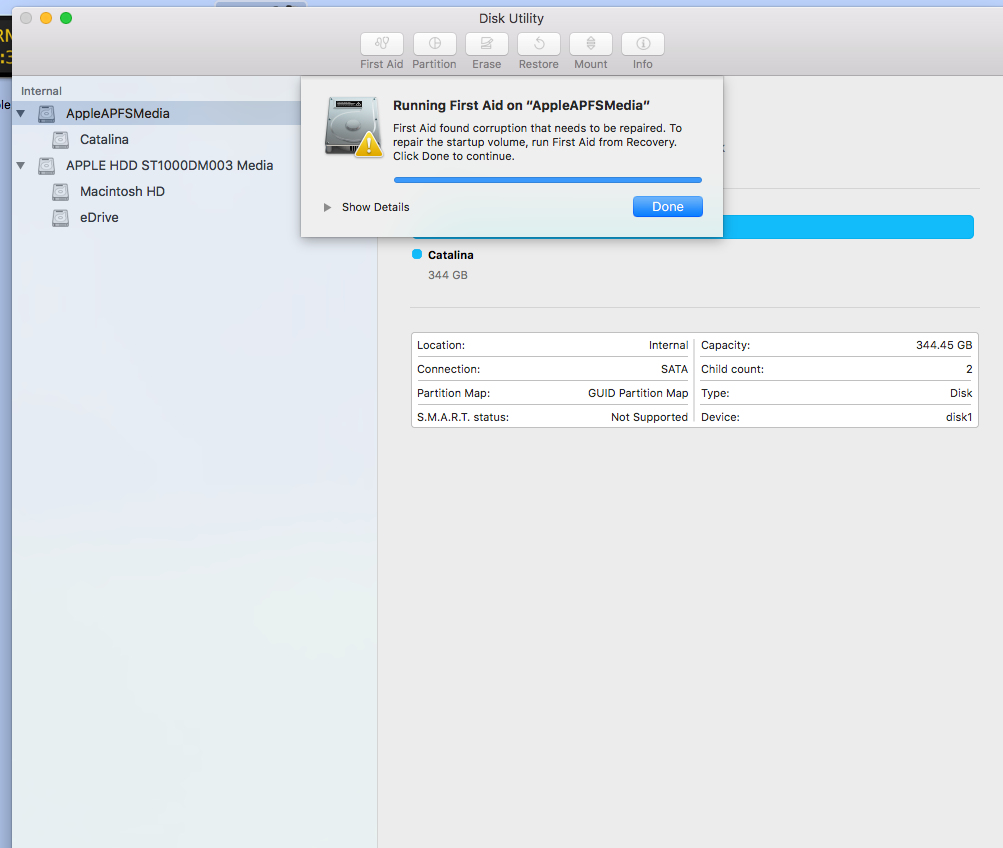The image size is (1003, 848).
Task: Click the dialog title Running First Aid
Action: click(521, 106)
